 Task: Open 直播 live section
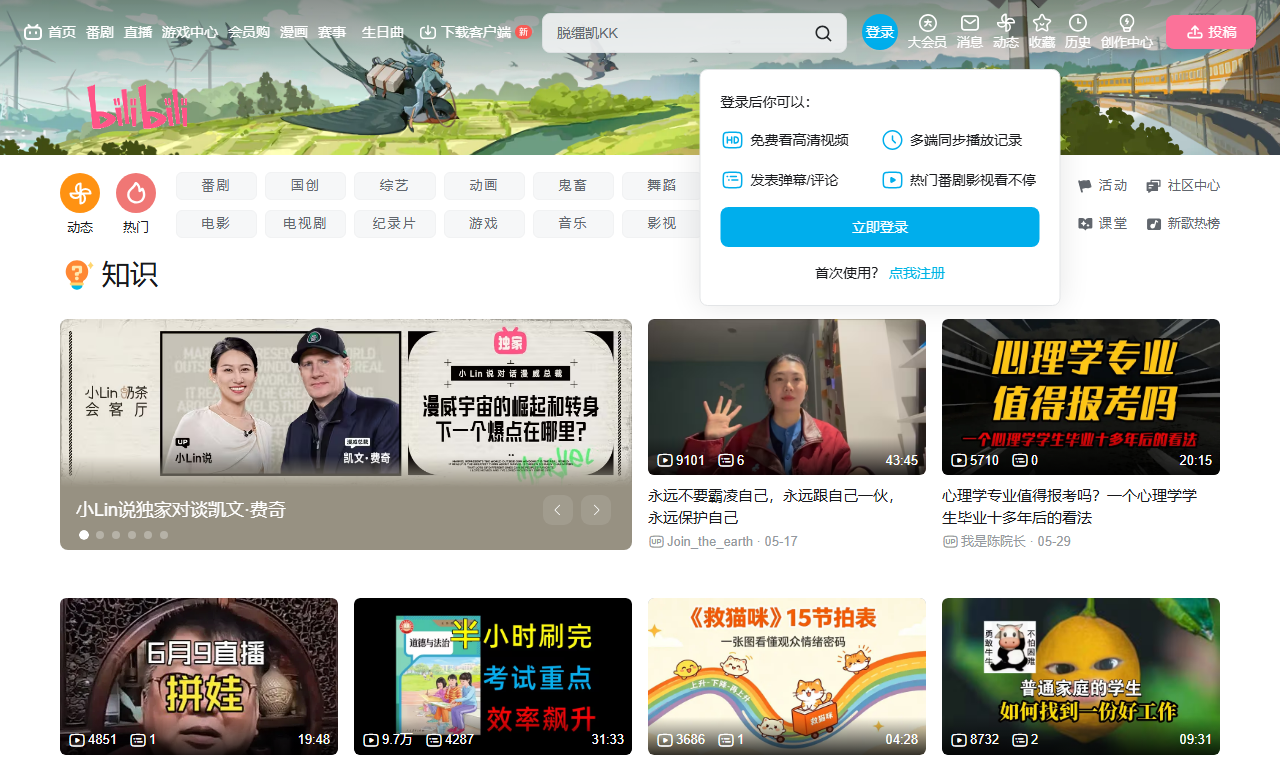click(x=138, y=32)
